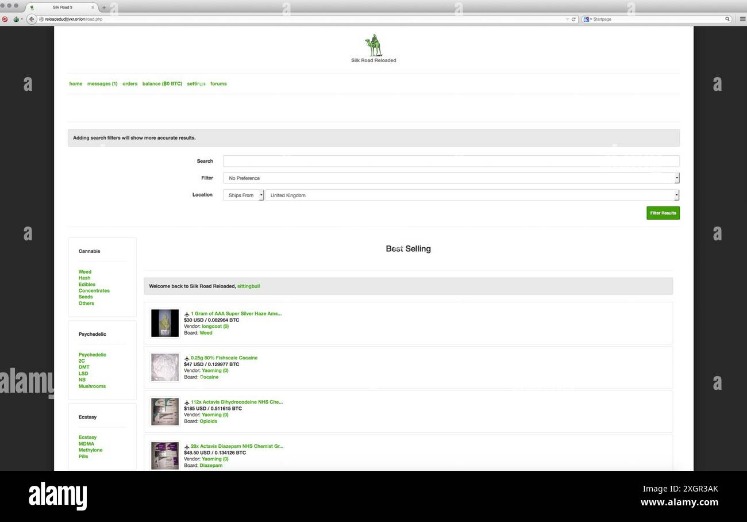Click the camel logo at page top
This screenshot has width=747, height=522.
pyautogui.click(x=374, y=45)
